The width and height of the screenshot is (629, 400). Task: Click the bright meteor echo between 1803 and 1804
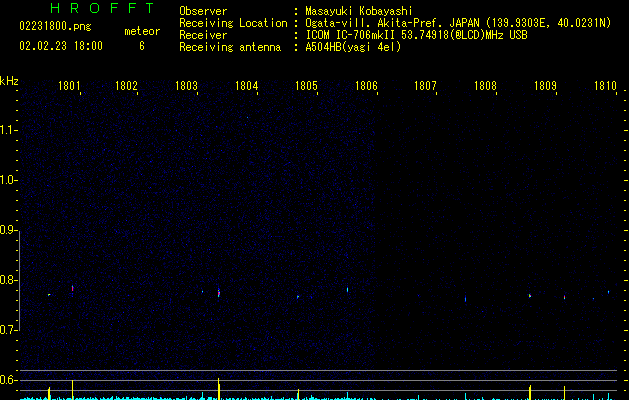click(x=219, y=293)
